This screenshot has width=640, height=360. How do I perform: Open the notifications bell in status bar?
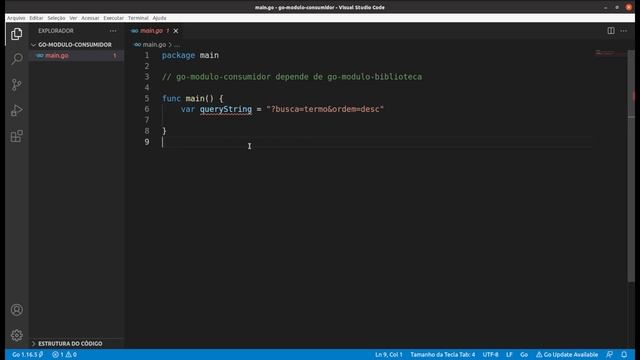coord(624,354)
